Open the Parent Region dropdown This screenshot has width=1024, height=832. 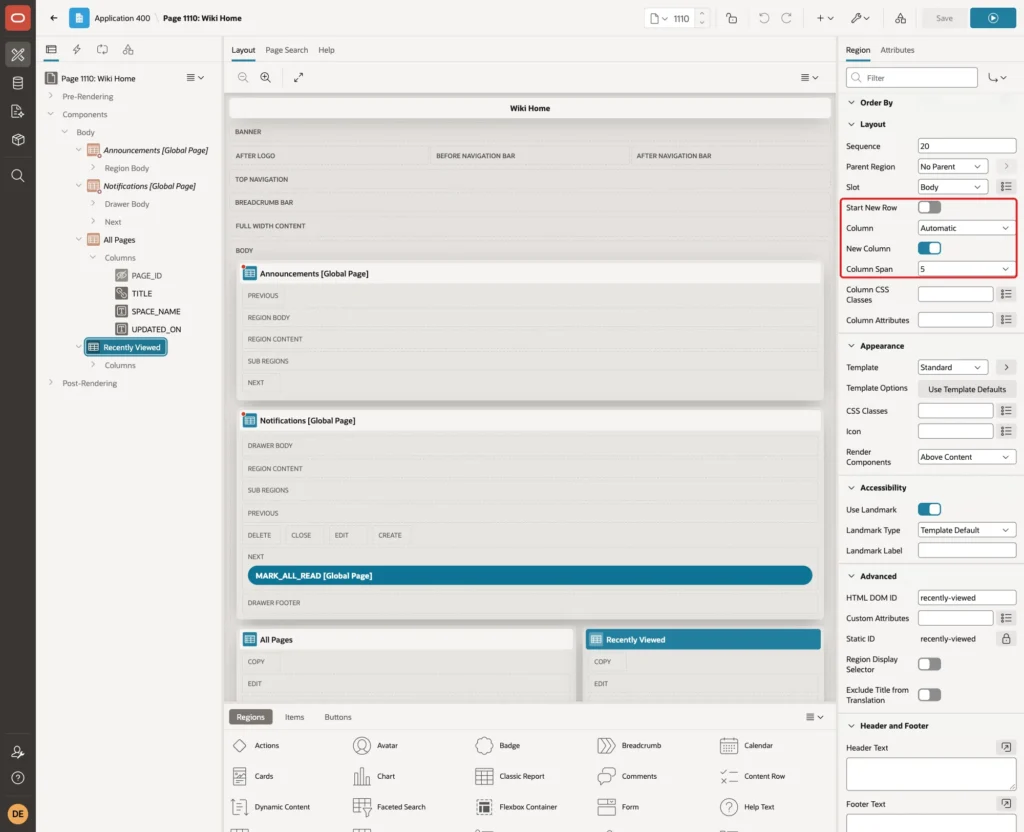click(x=952, y=167)
